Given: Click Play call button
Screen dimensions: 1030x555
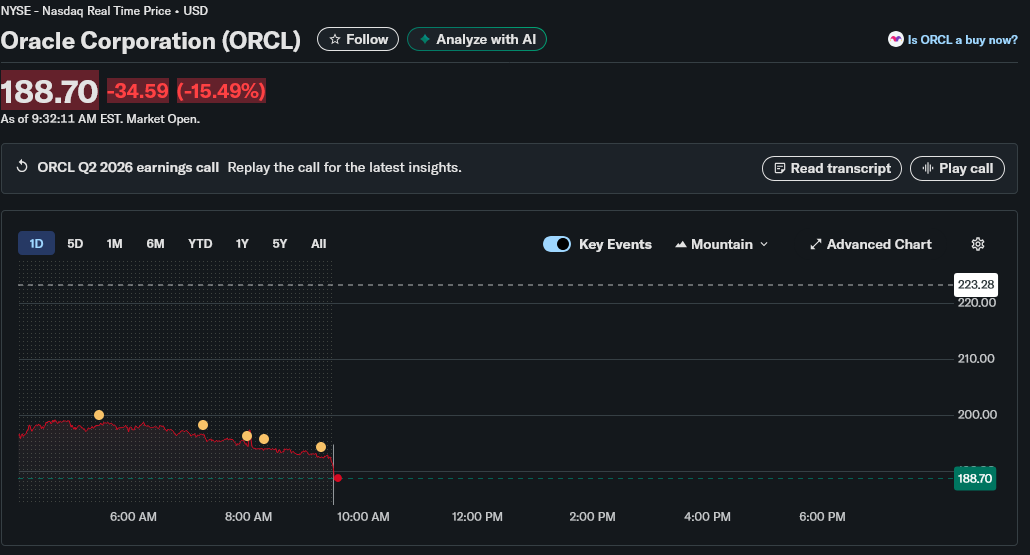Looking at the screenshot, I should [957, 168].
